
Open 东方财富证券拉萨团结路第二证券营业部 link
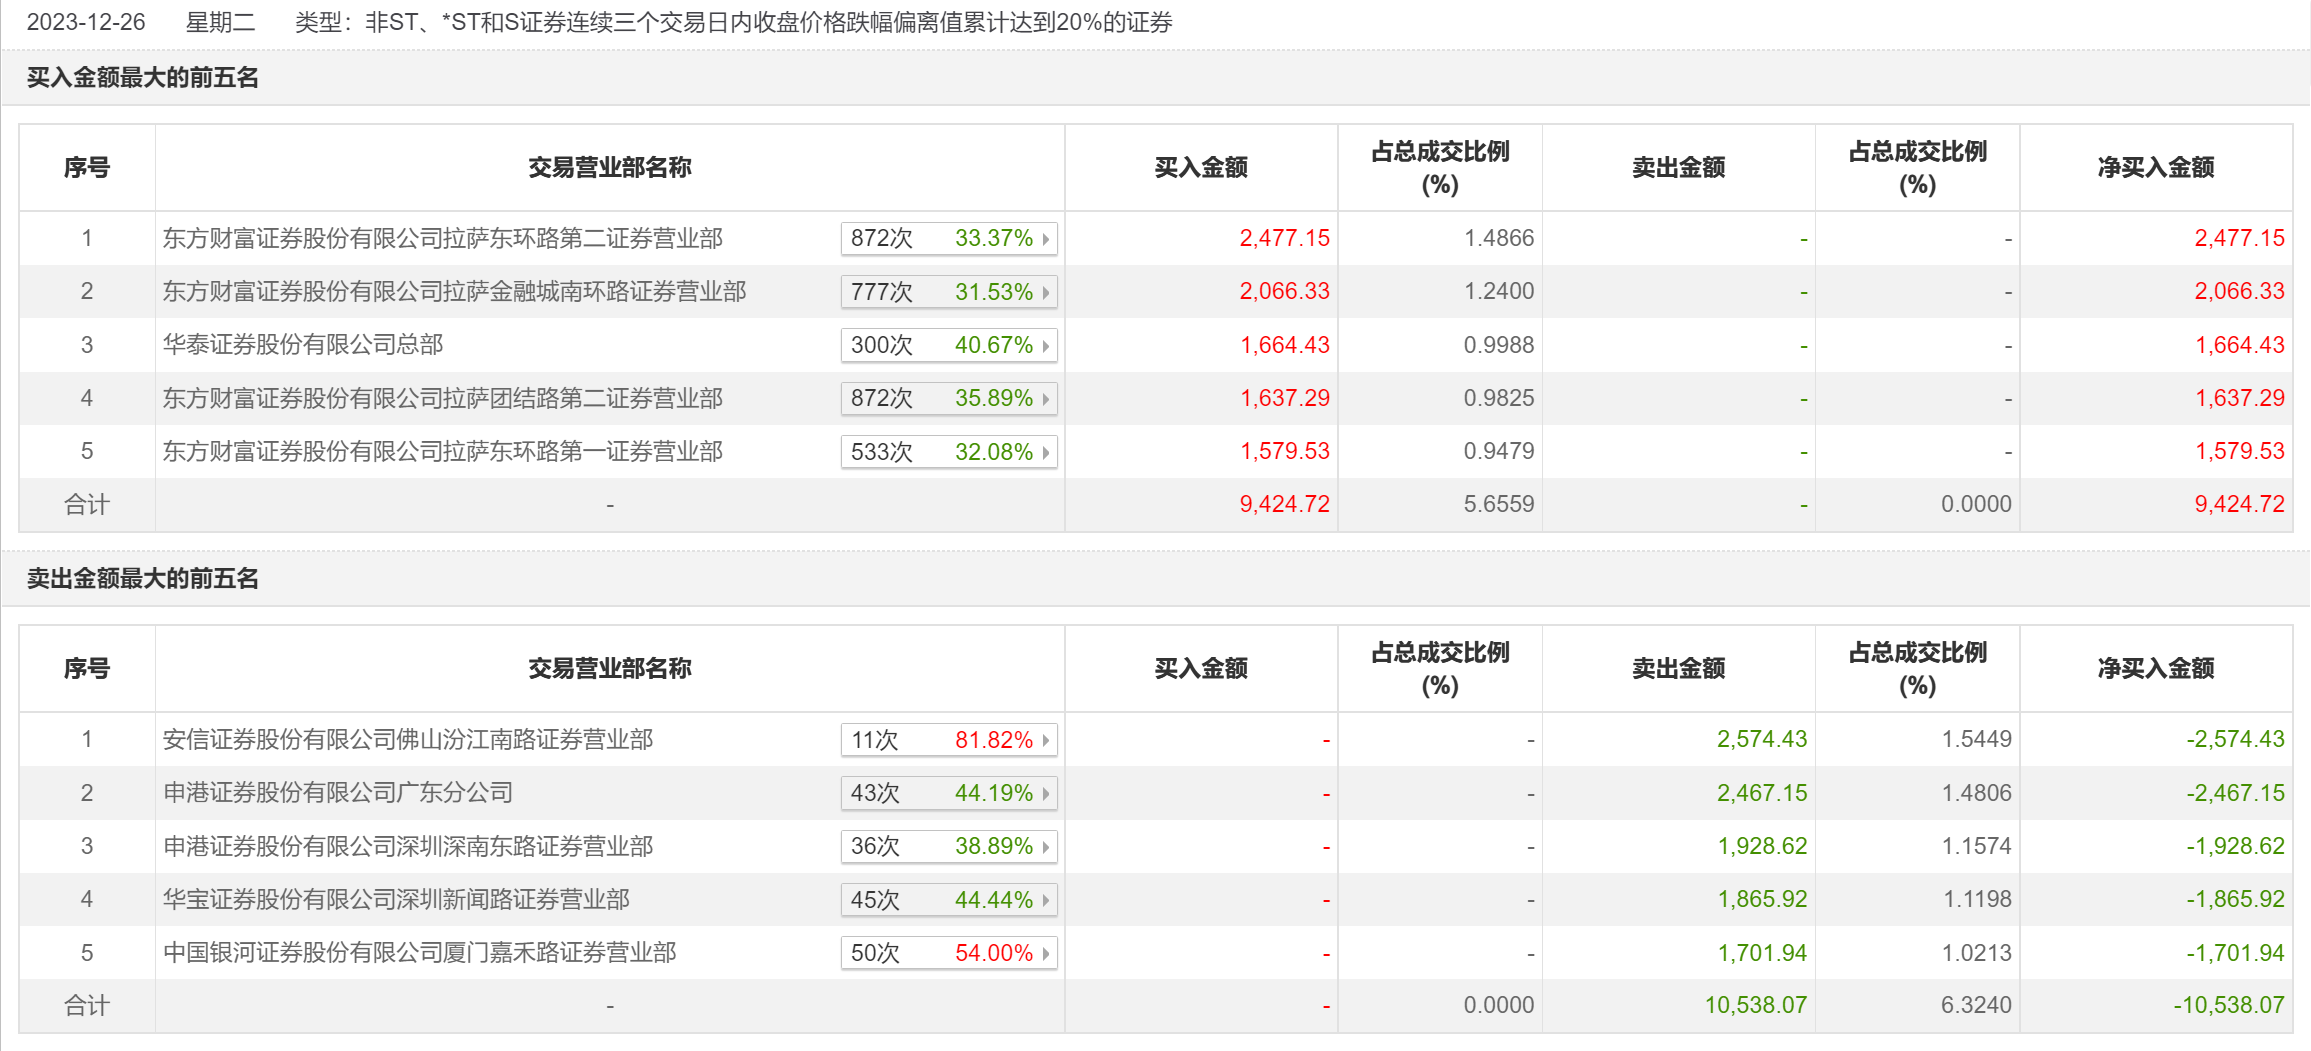click(x=443, y=398)
